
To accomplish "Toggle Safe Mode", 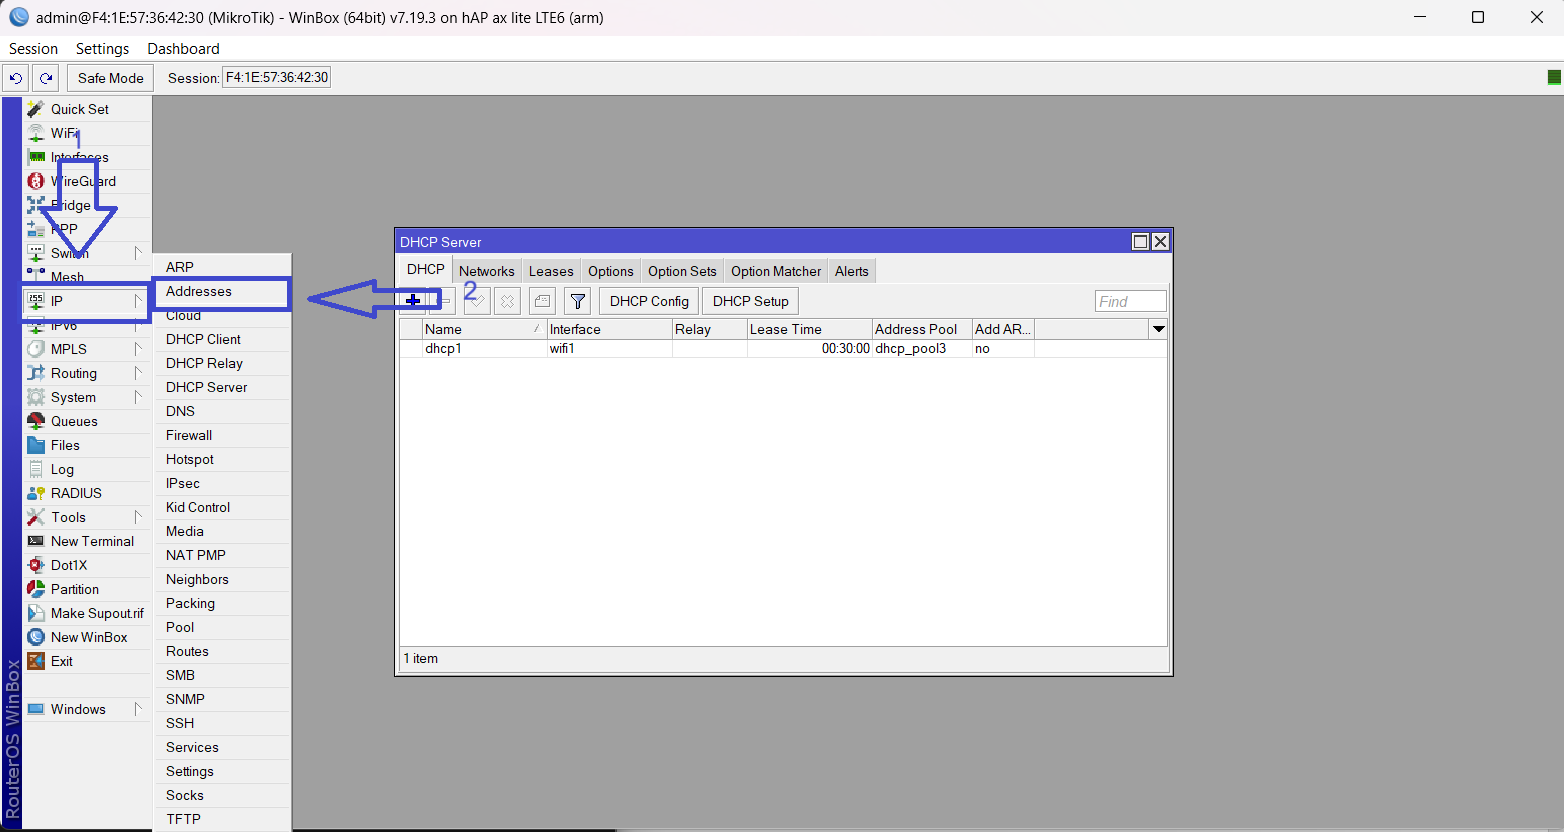I will 110,78.
